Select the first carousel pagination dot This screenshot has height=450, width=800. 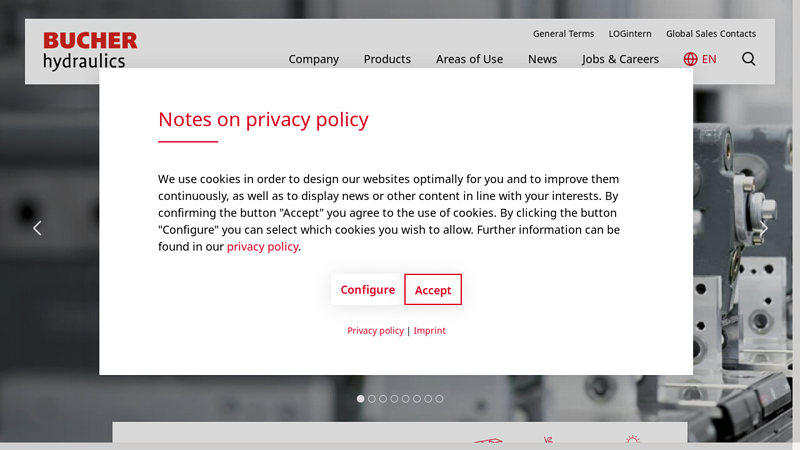click(x=361, y=399)
